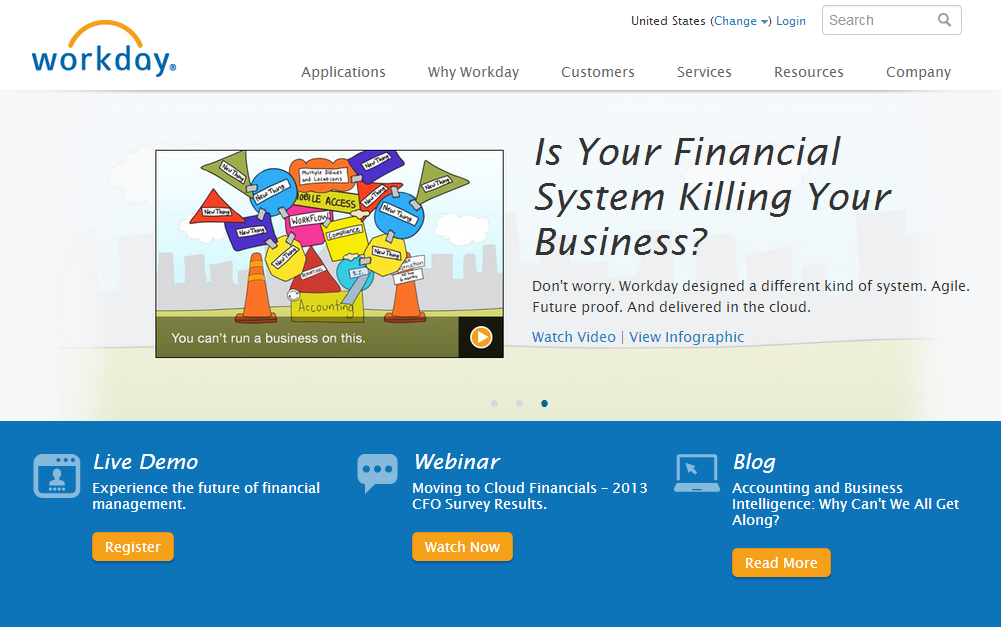Open the Customers menu
The image size is (1001, 639).
coord(597,72)
